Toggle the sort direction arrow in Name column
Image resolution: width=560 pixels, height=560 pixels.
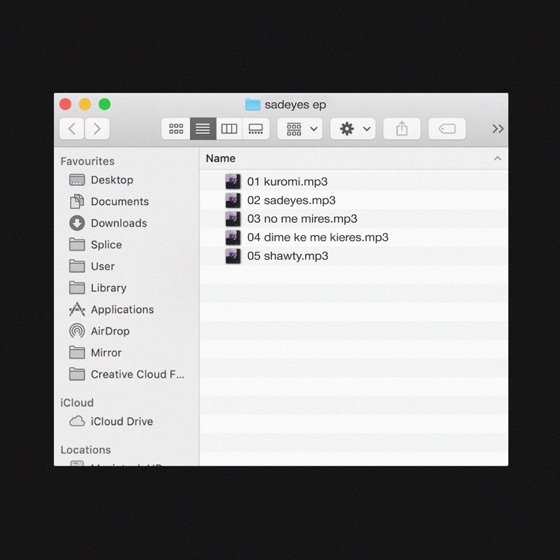497,158
